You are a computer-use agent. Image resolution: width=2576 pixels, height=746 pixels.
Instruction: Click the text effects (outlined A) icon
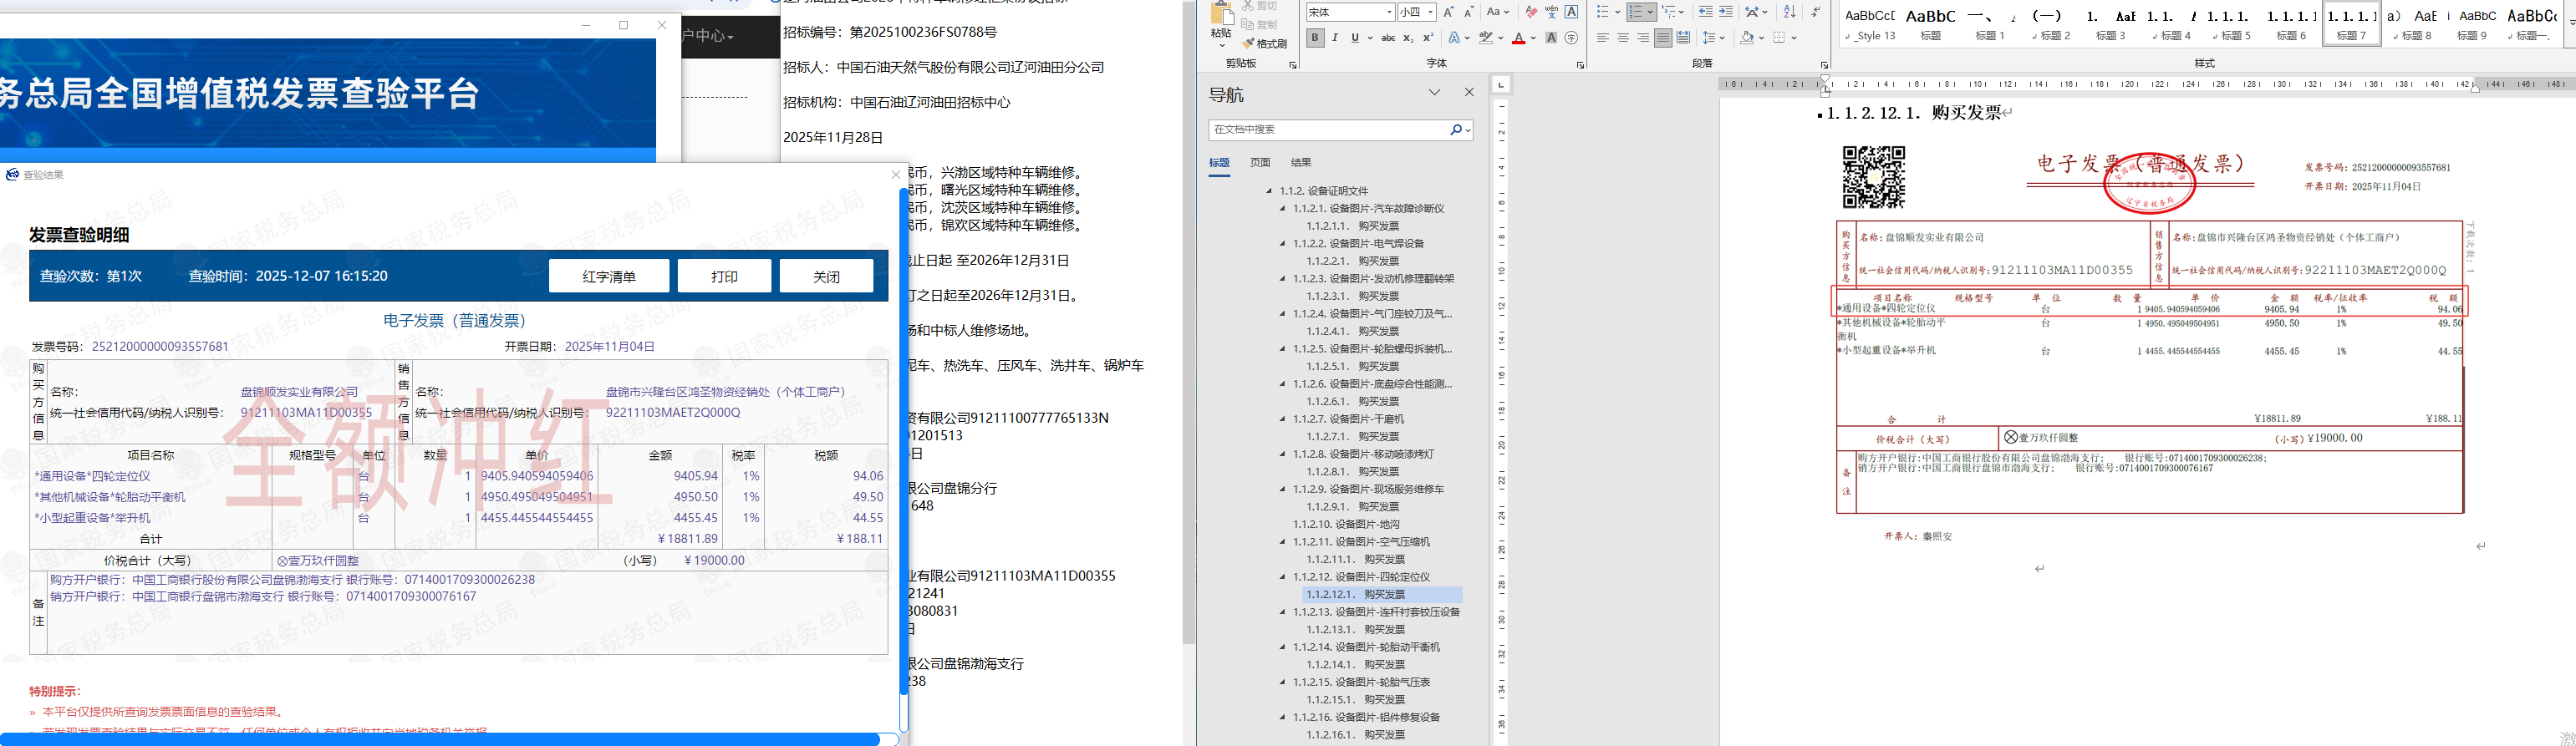pyautogui.click(x=1455, y=38)
